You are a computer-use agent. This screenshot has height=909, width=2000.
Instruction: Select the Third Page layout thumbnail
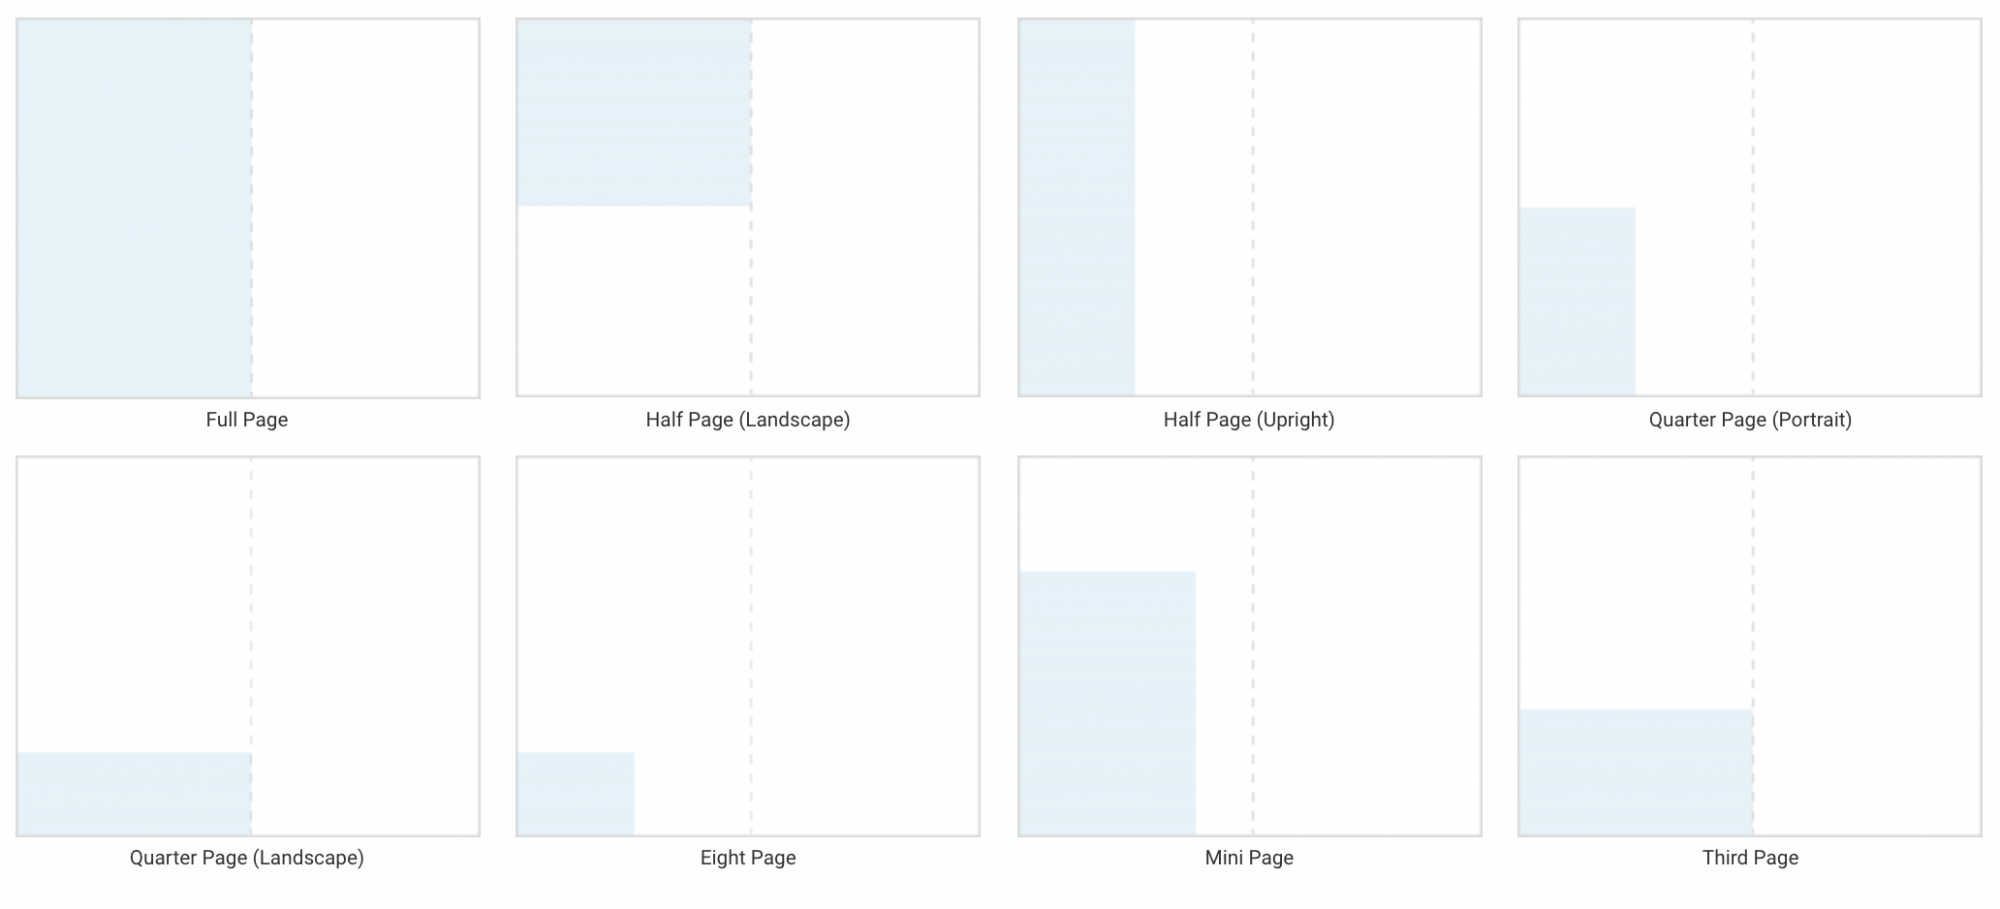pyautogui.click(x=1750, y=646)
